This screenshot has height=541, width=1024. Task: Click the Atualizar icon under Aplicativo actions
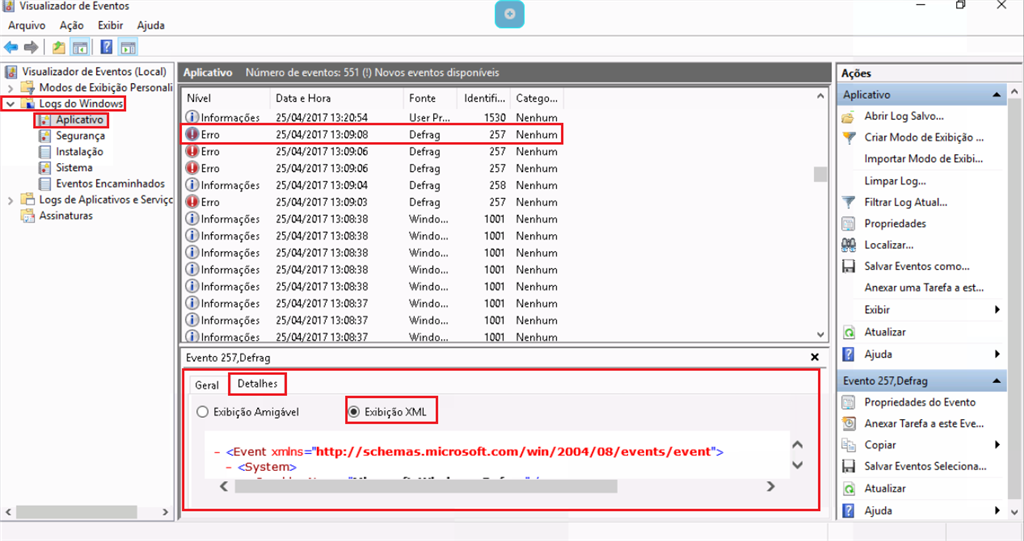(x=848, y=333)
